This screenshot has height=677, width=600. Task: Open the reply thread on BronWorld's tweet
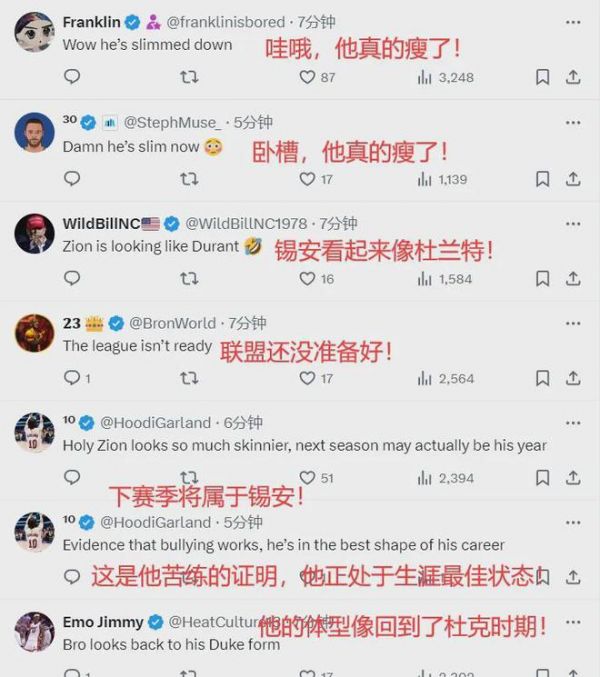(77, 378)
